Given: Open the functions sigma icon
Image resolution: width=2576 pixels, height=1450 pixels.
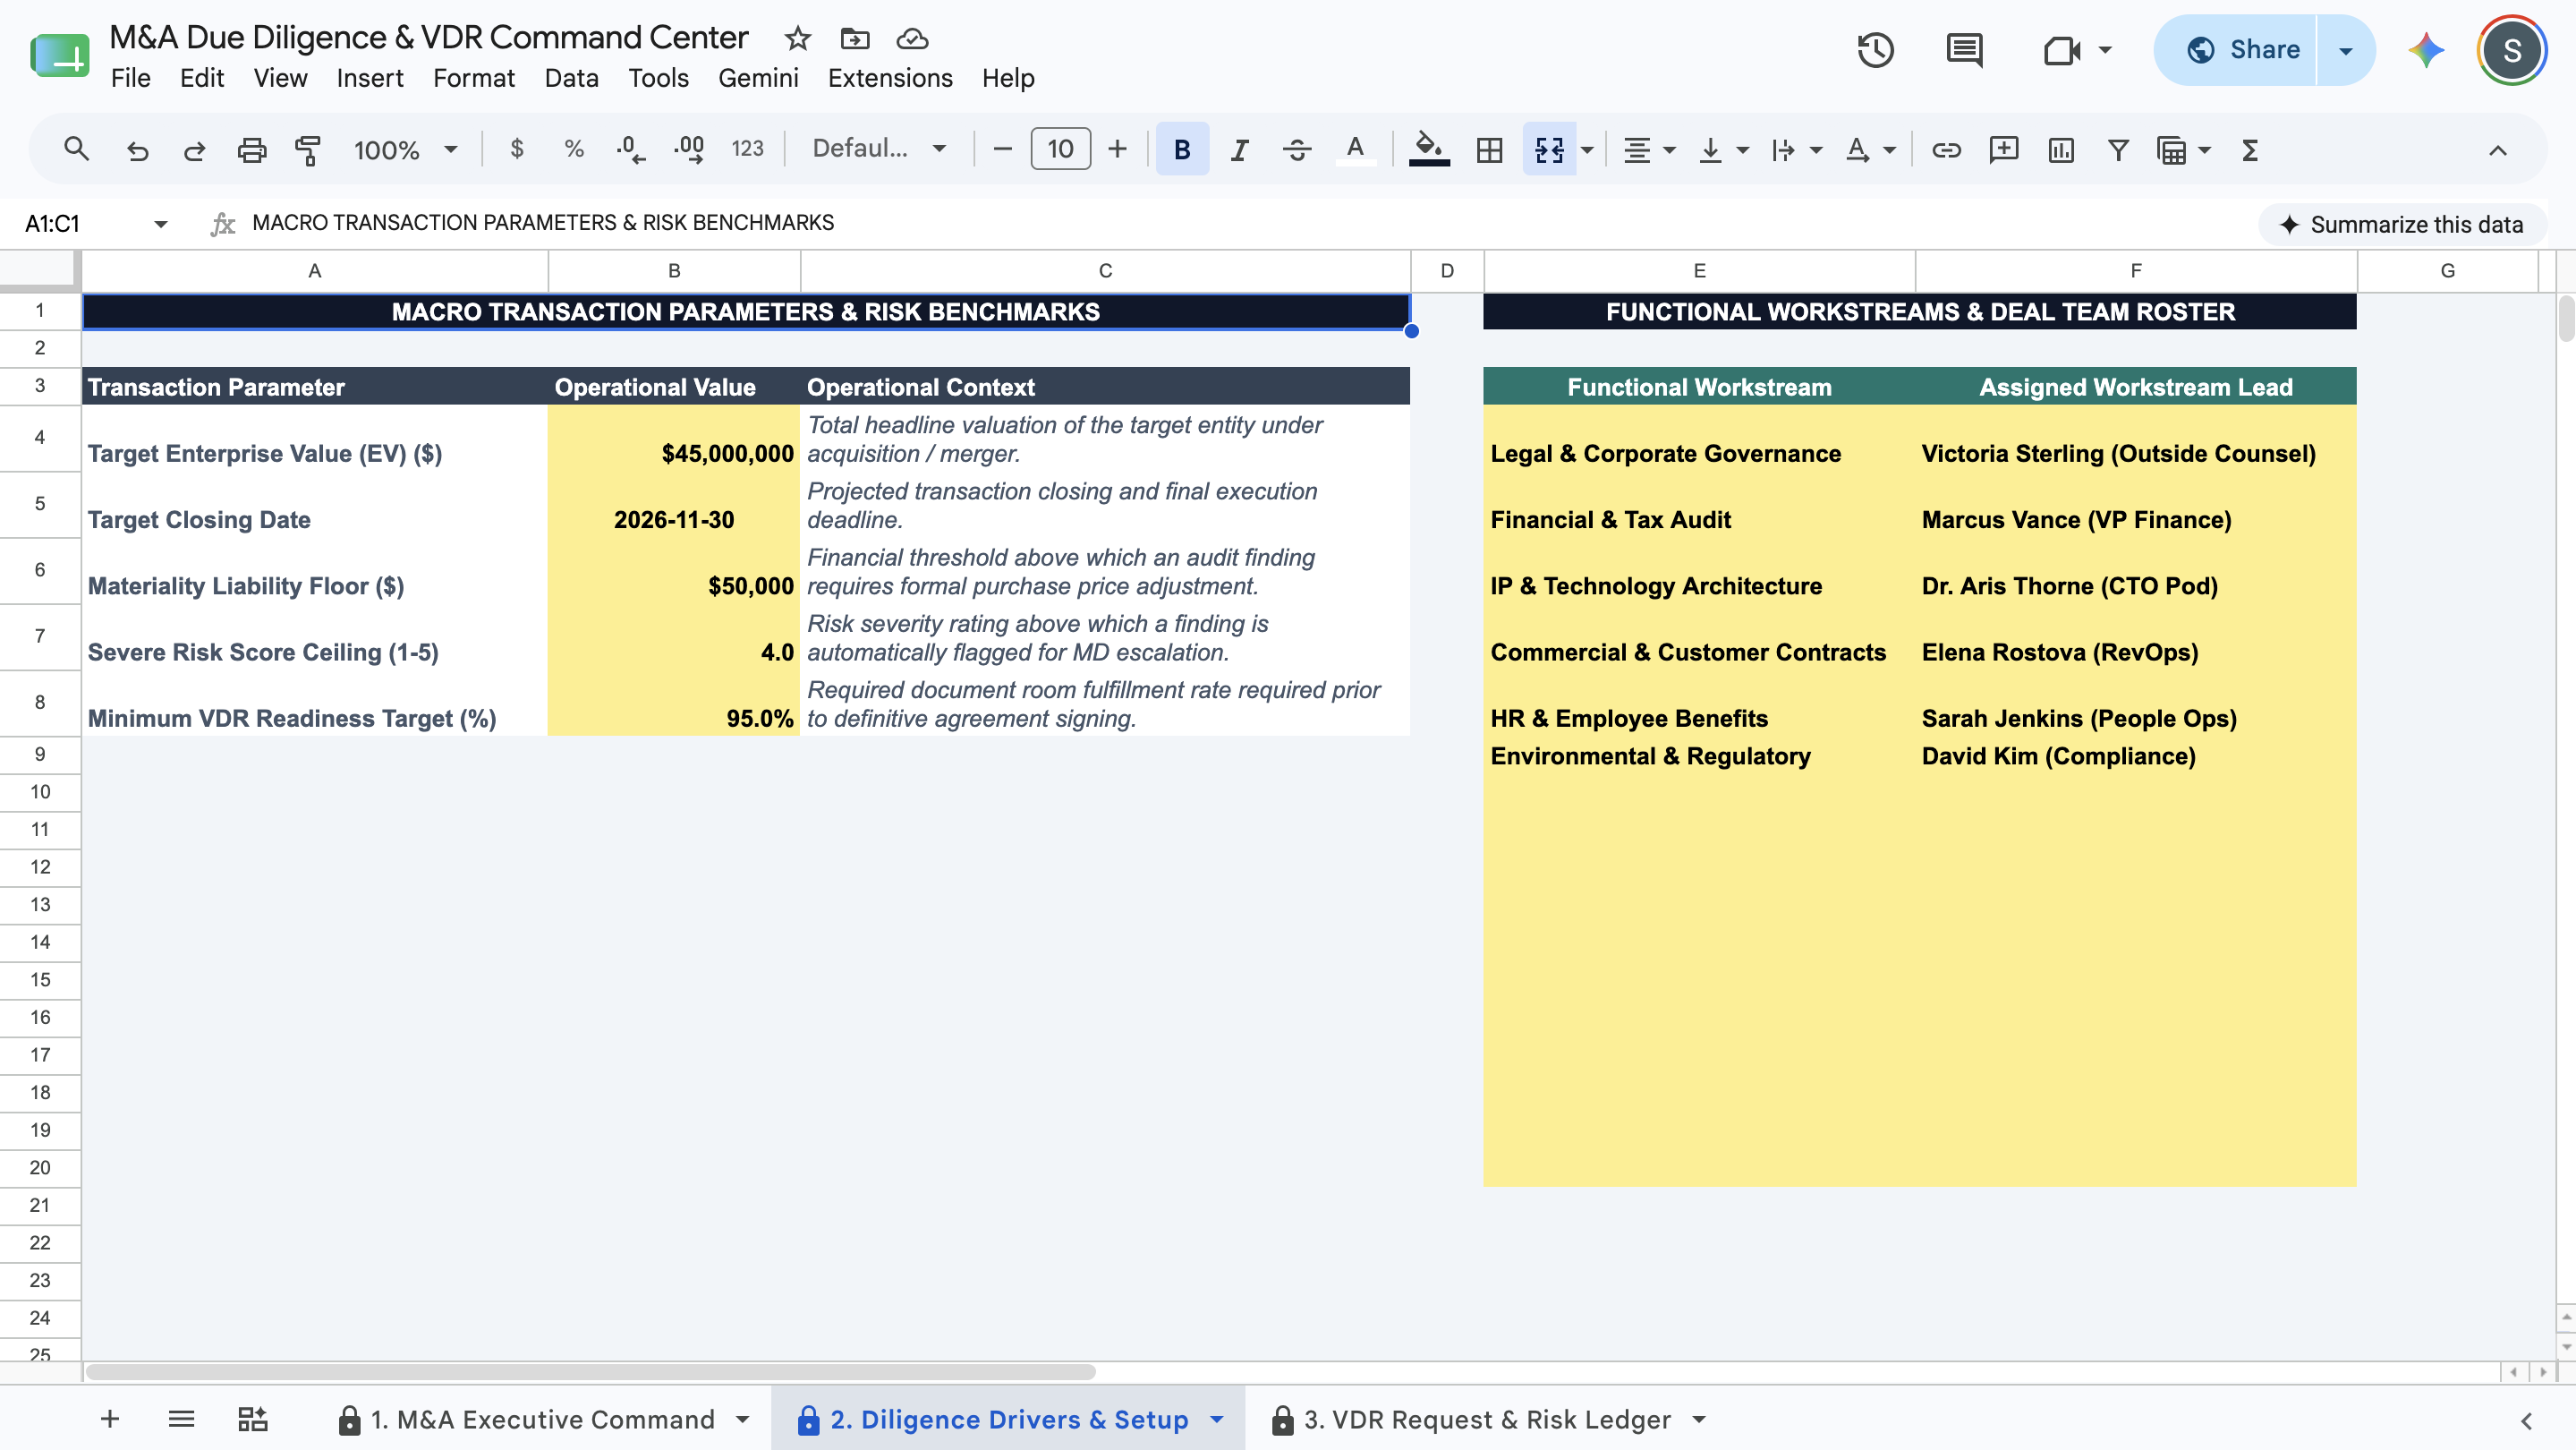Looking at the screenshot, I should point(2250,150).
